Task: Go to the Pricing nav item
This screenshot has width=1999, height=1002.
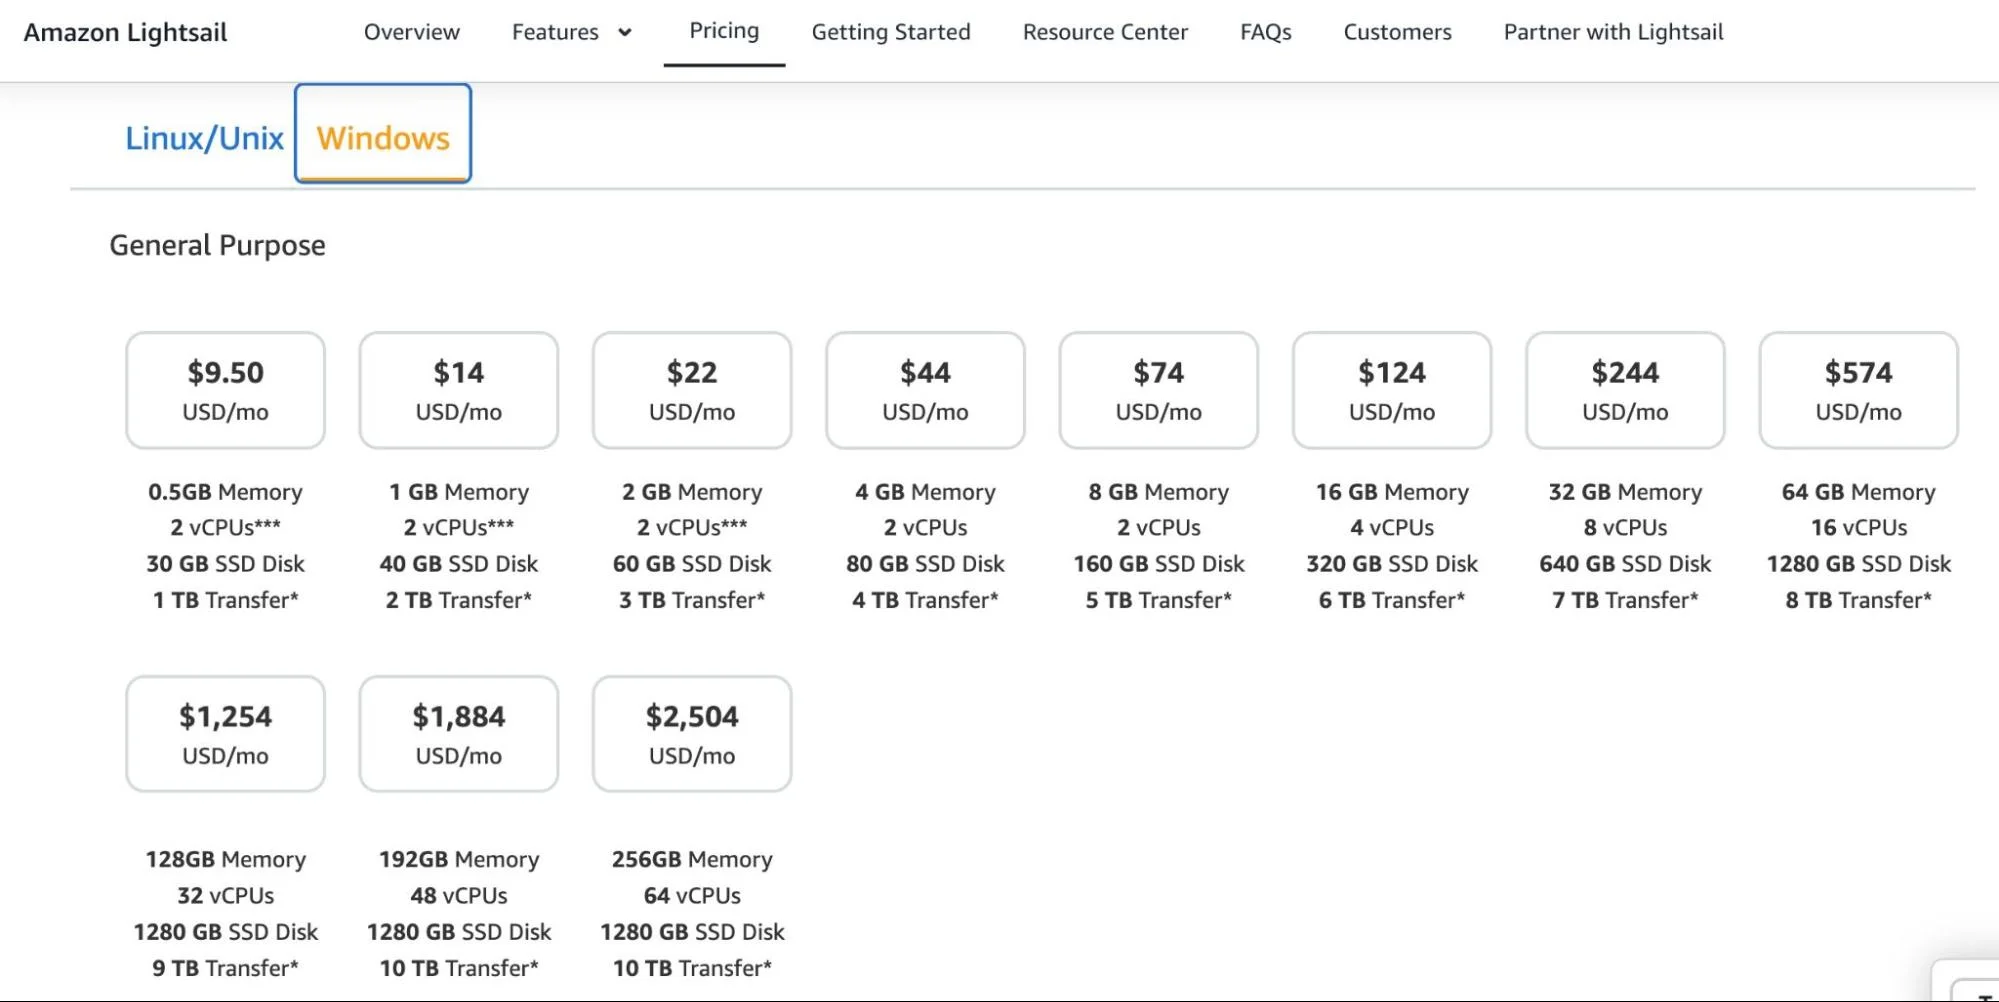Action: click(724, 31)
